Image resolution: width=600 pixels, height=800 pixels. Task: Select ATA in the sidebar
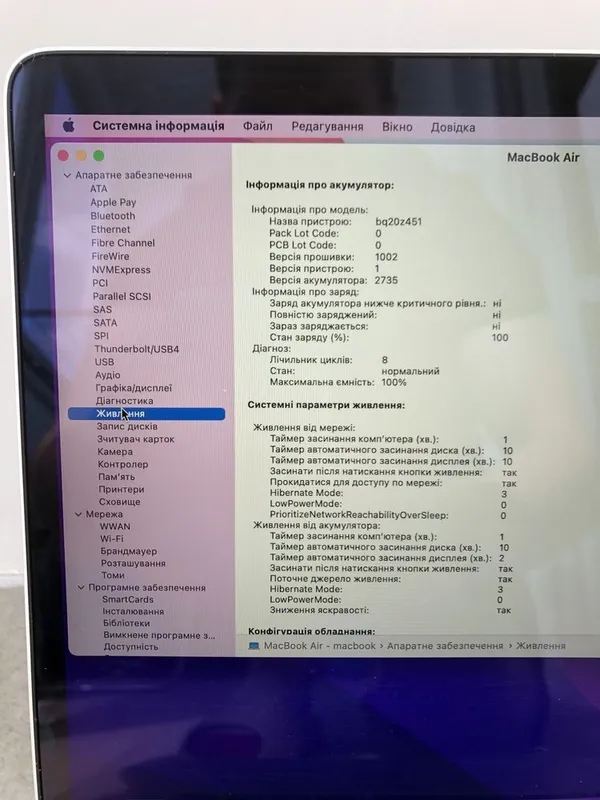click(x=99, y=189)
